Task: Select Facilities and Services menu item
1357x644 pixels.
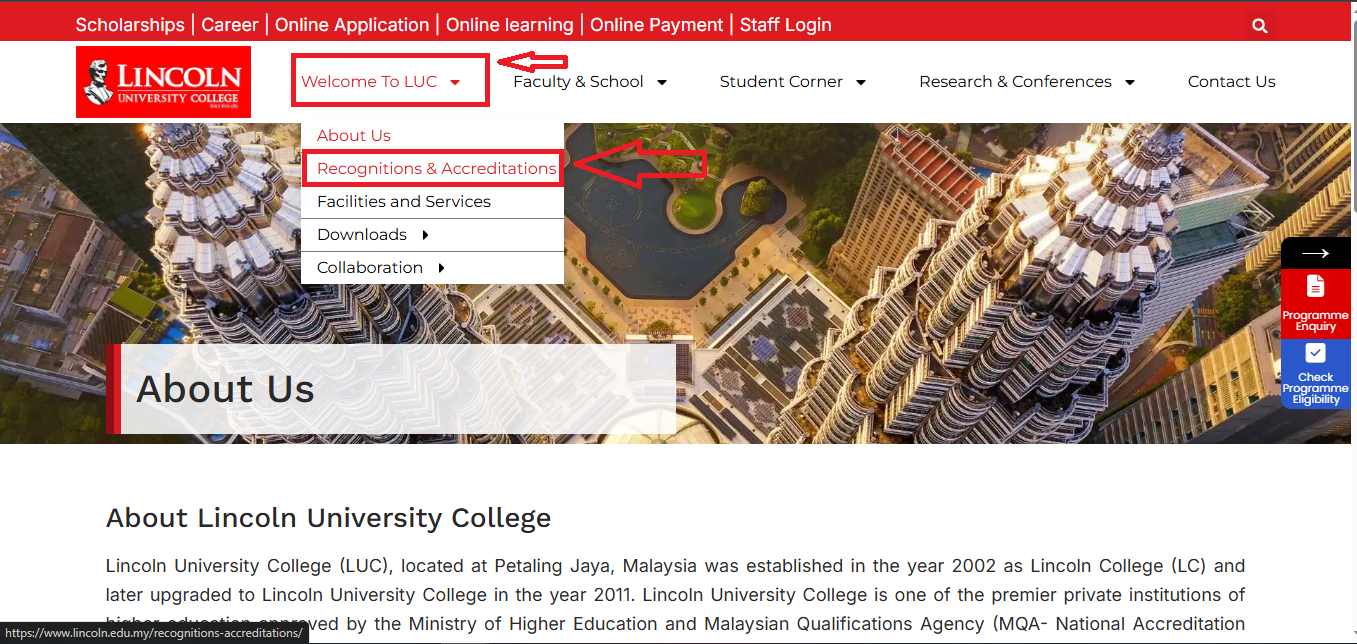Action: coord(432,202)
